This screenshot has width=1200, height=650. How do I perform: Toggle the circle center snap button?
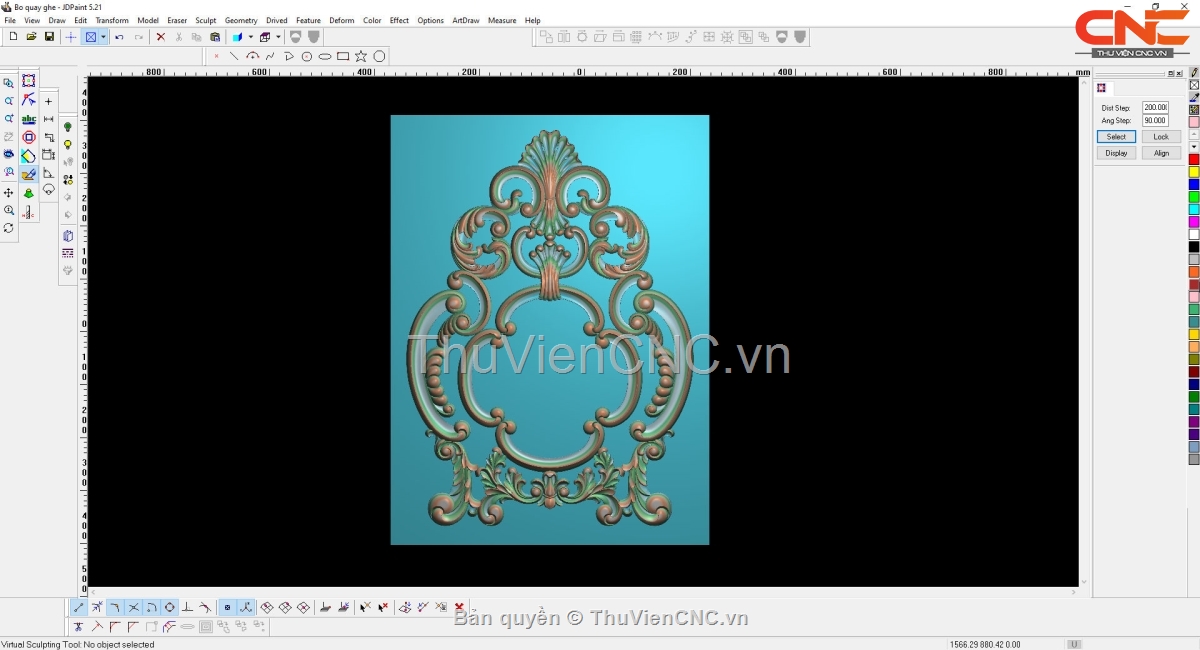[x=169, y=607]
